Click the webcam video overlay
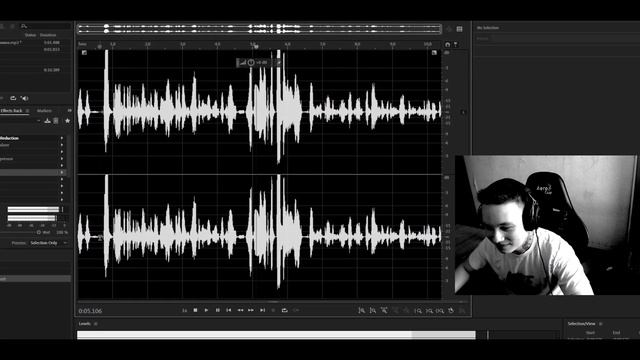This screenshot has height=360, width=640. [546, 225]
